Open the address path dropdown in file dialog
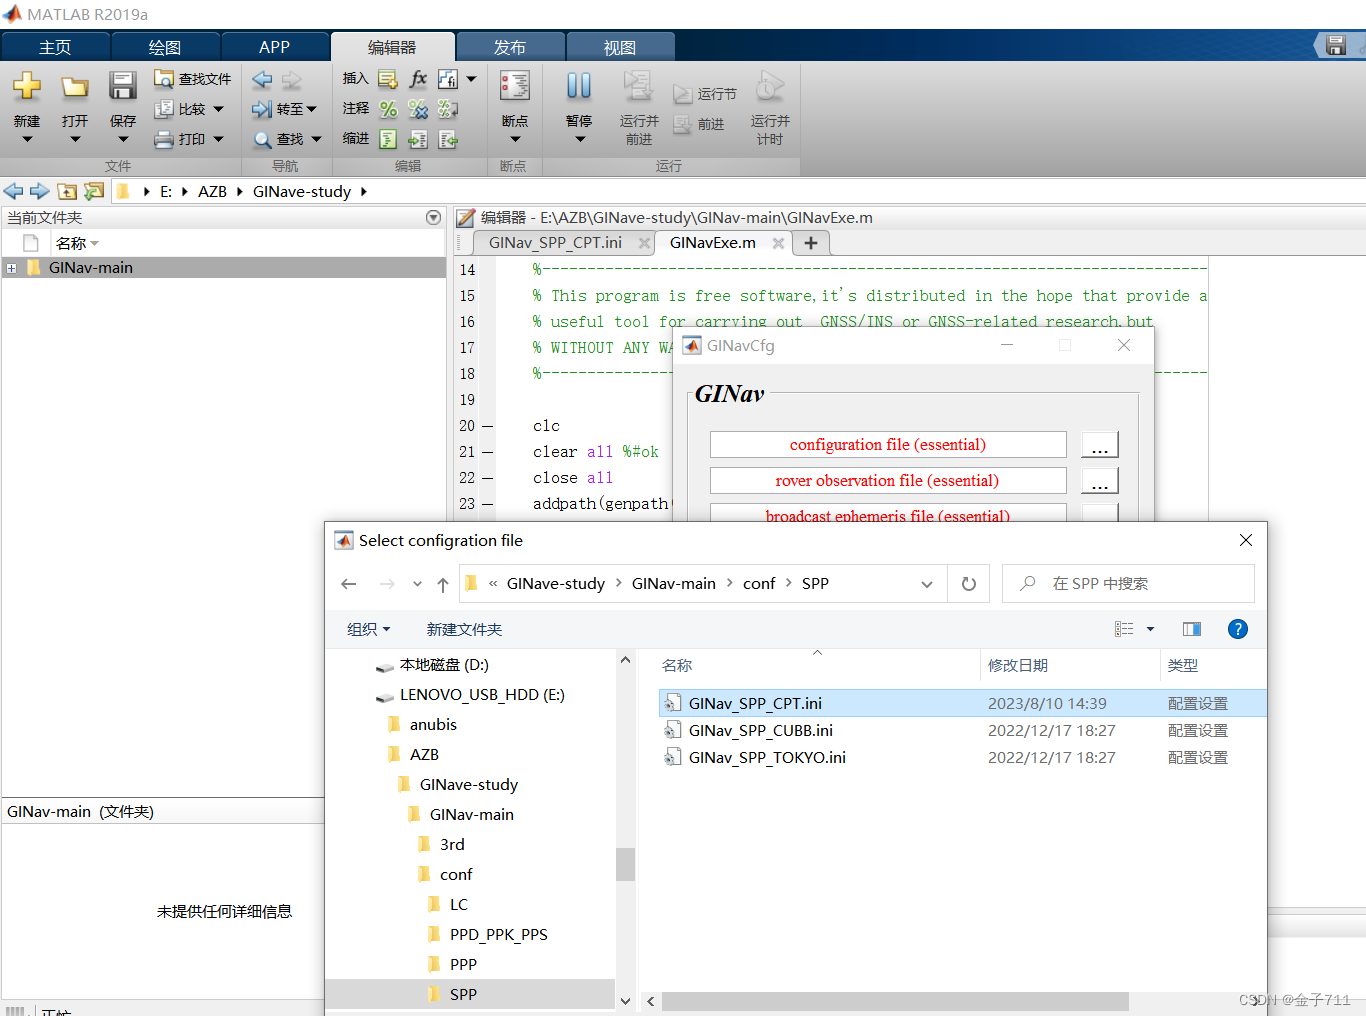The height and width of the screenshot is (1016, 1366). (x=927, y=584)
